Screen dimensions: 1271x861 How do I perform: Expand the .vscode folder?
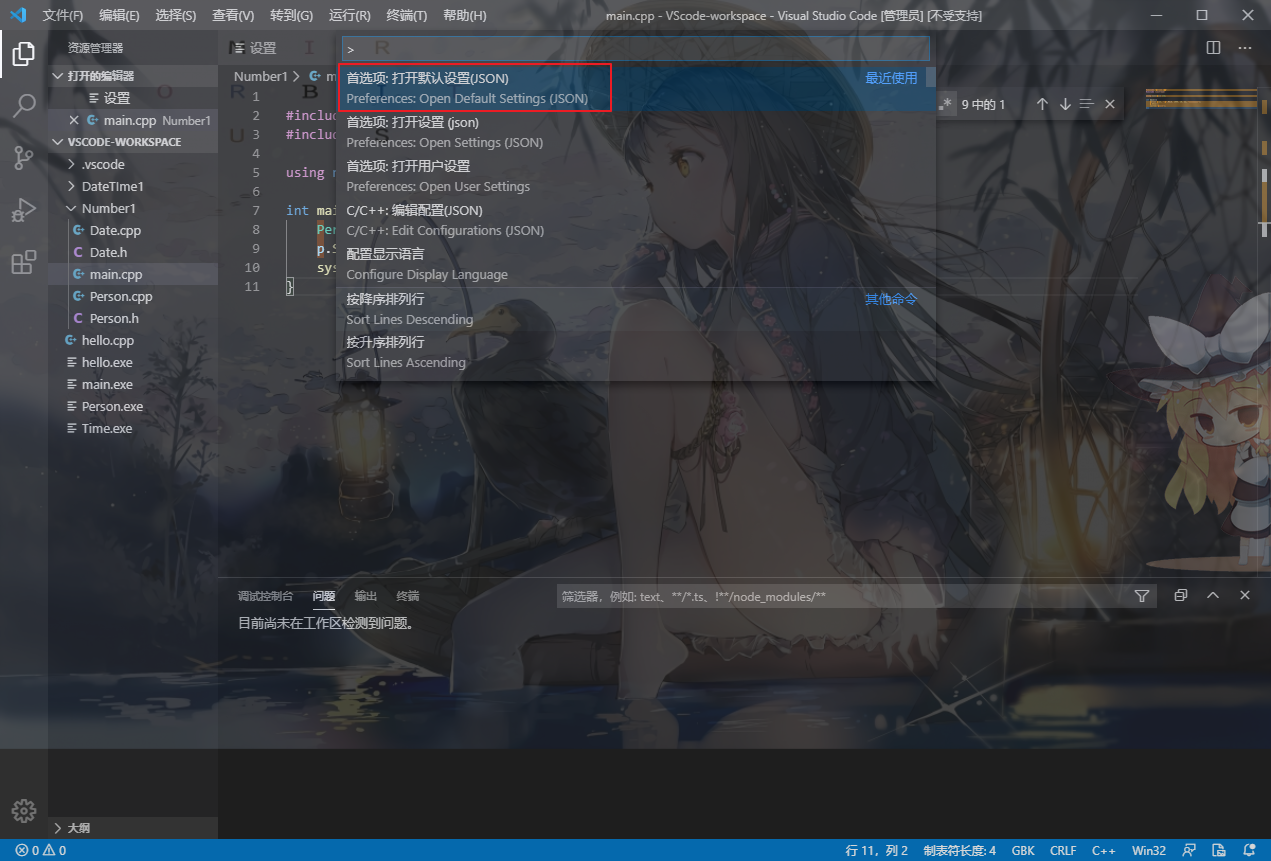coord(133,164)
